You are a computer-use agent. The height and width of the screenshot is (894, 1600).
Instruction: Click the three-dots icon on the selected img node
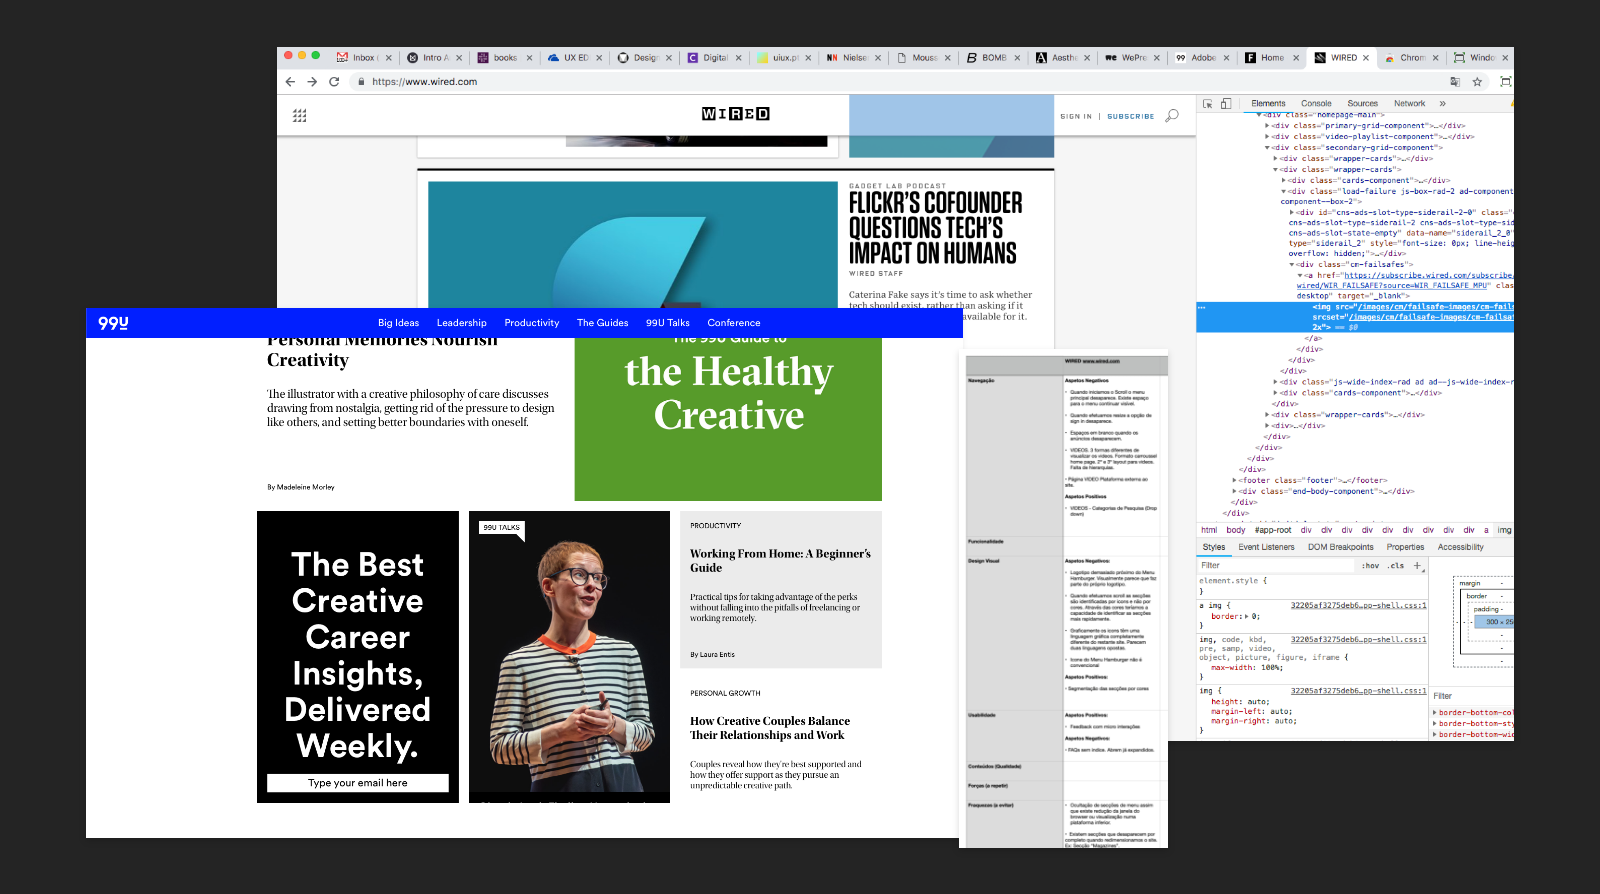point(1202,308)
